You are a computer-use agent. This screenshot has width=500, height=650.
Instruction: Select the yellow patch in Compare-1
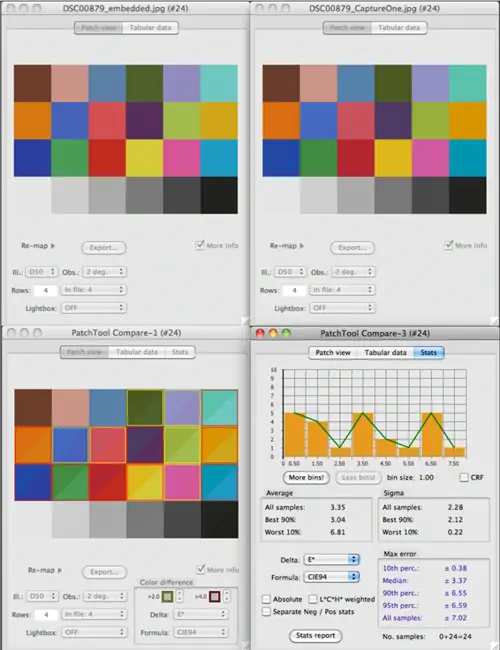tap(145, 482)
